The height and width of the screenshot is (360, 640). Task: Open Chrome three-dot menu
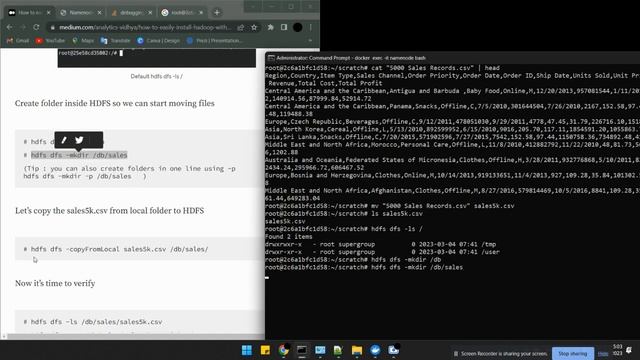coord(311,27)
